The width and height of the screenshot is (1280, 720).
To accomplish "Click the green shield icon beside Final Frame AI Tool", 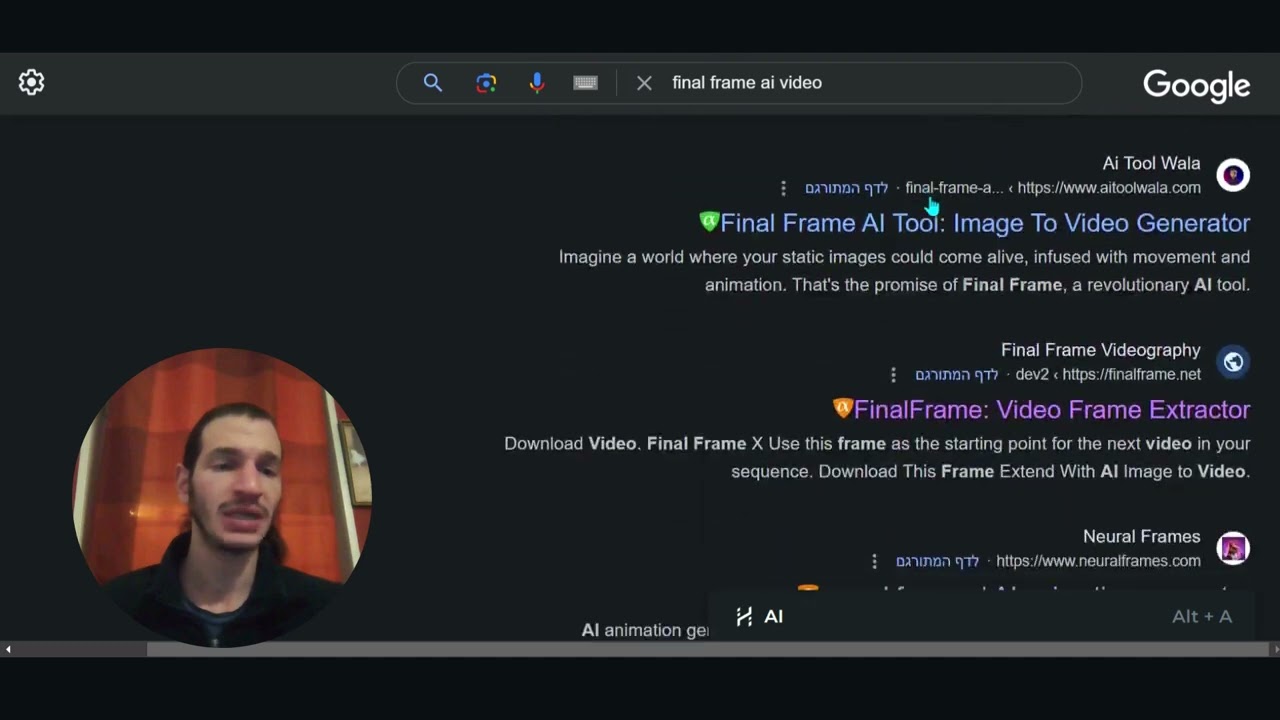I will 709,222.
